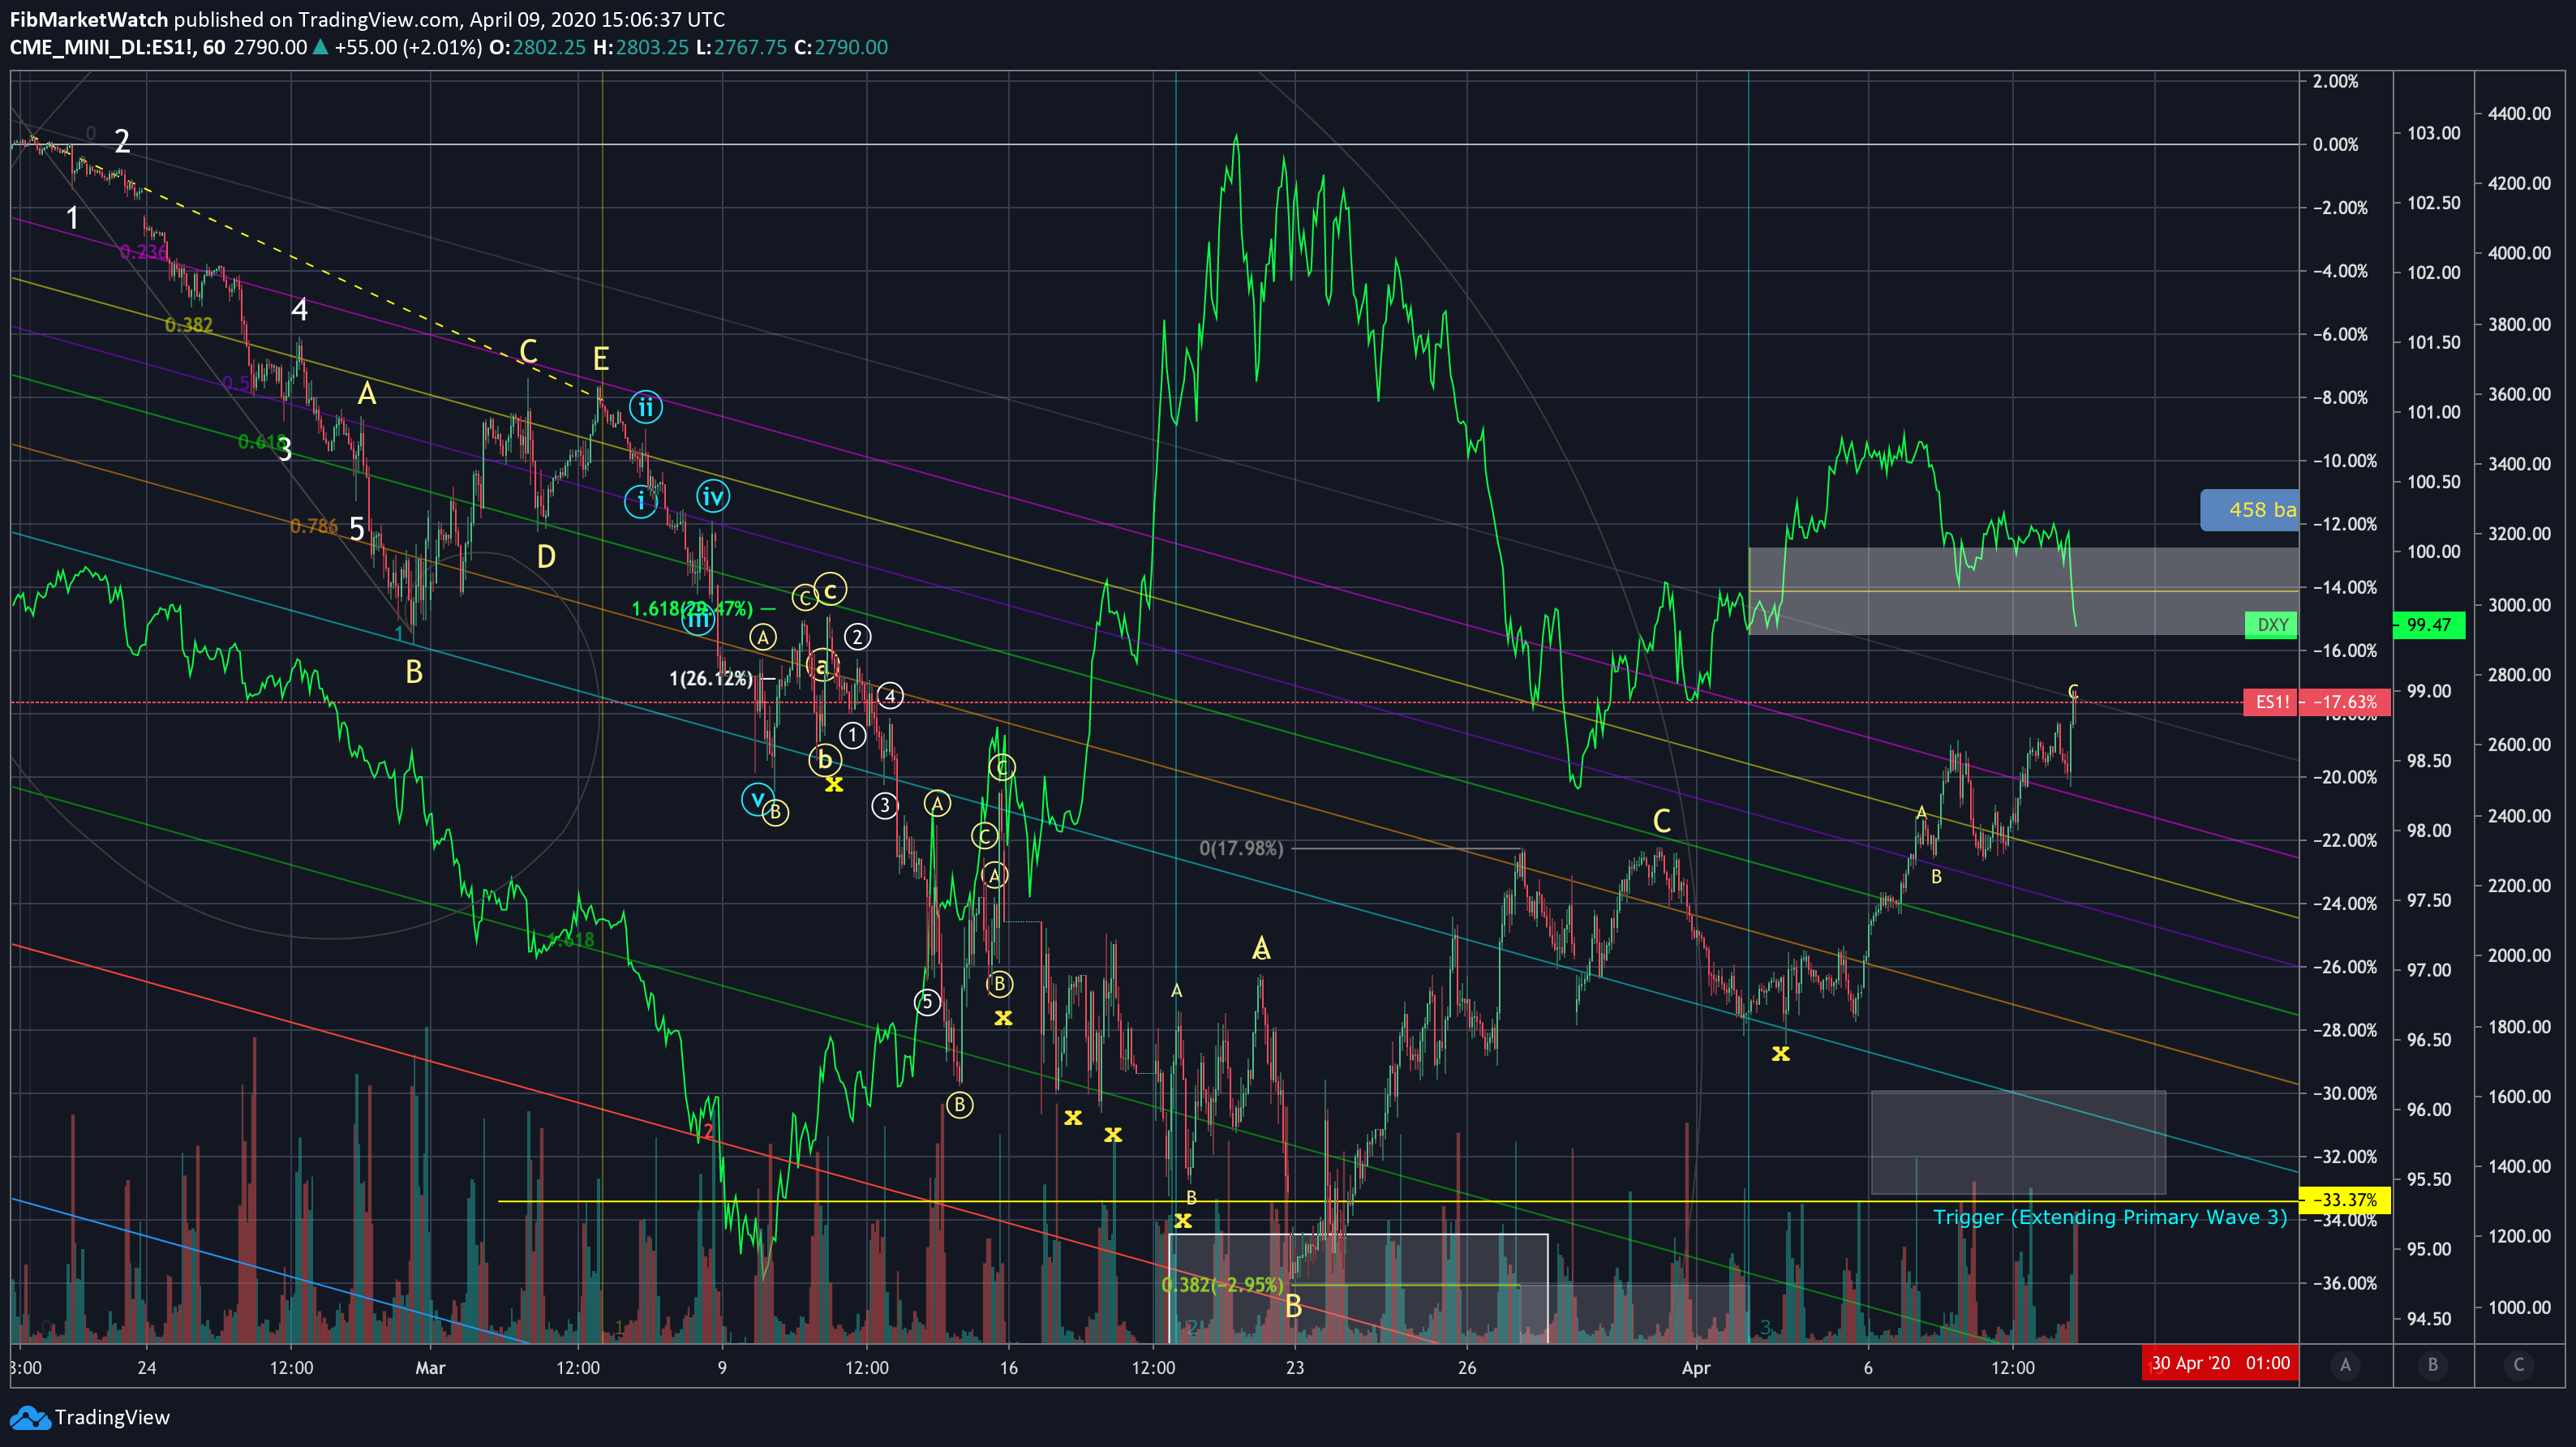Click the white-outlined rectangle near bottom B label
This screenshot has width=2576, height=1447.
(x=1358, y=1288)
